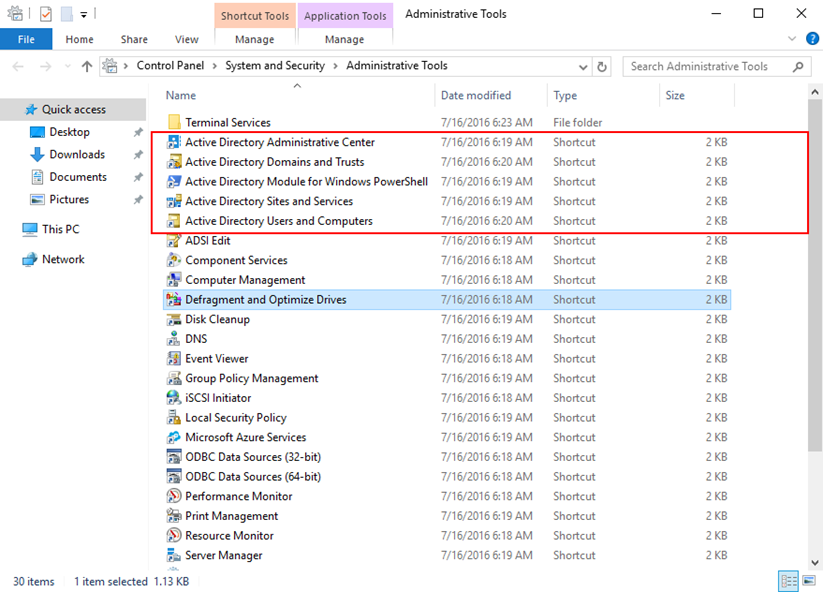The width and height of the screenshot is (823, 592).
Task: Open Downloads in navigation pane
Action: (x=77, y=155)
